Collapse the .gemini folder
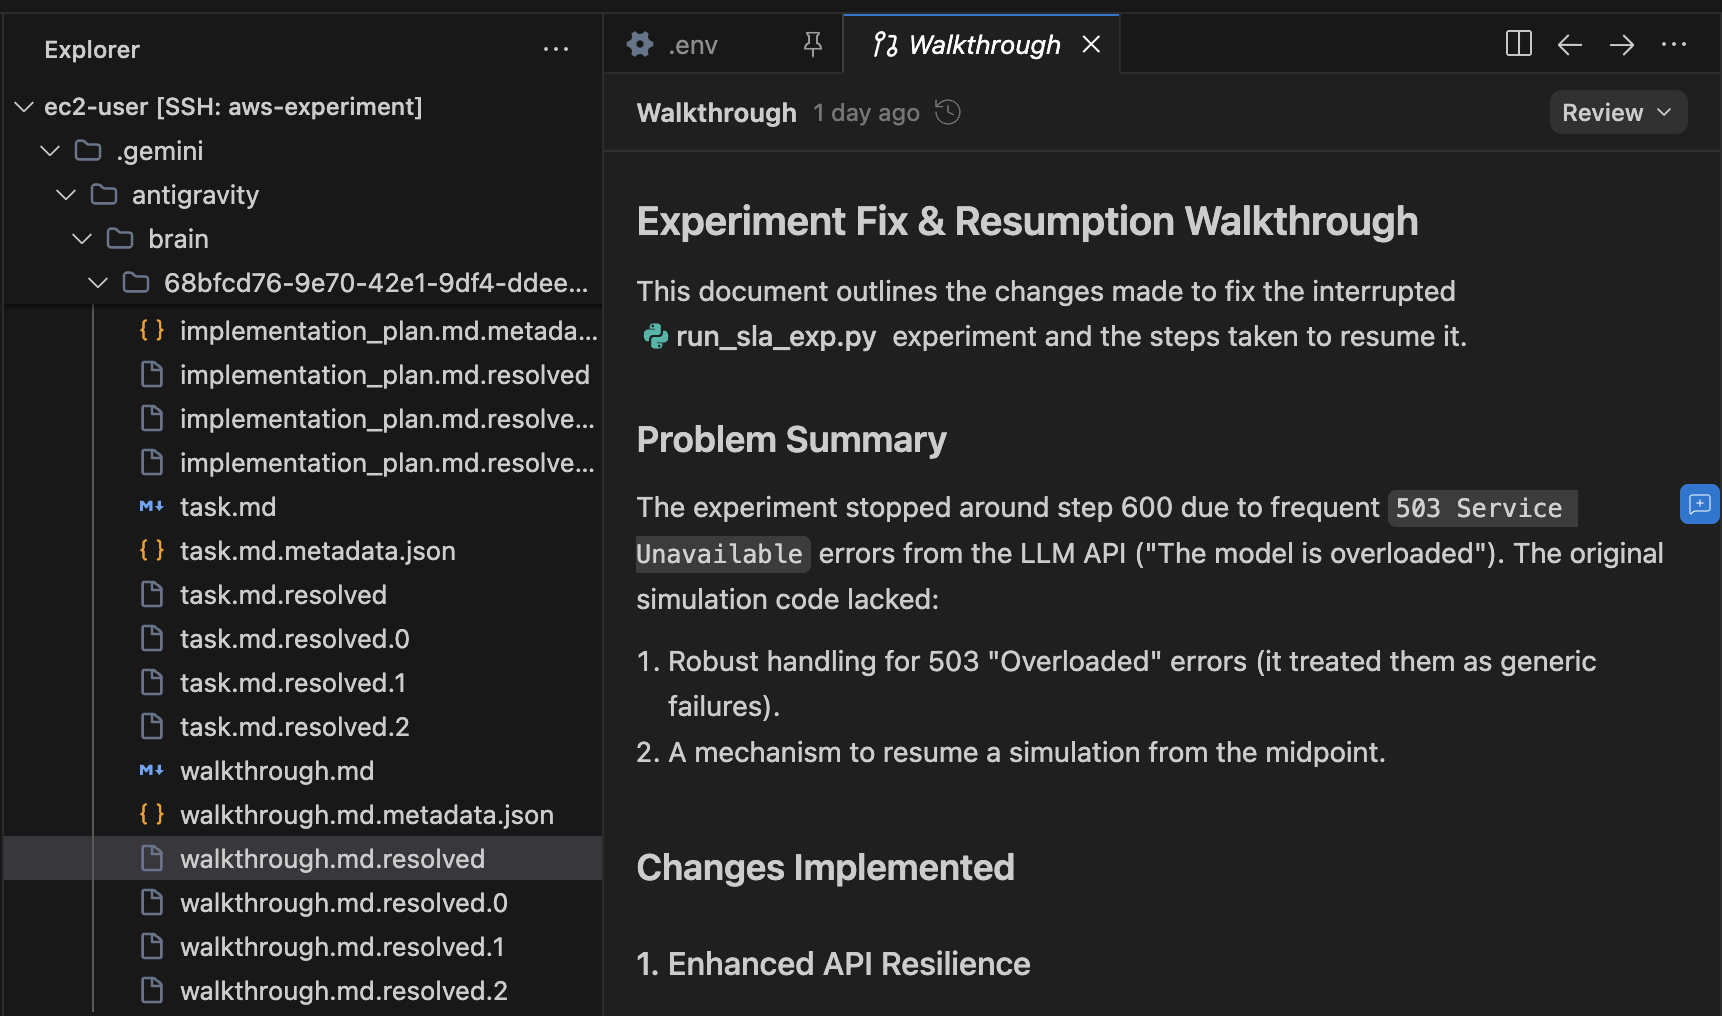This screenshot has height=1016, width=1722. 50,150
